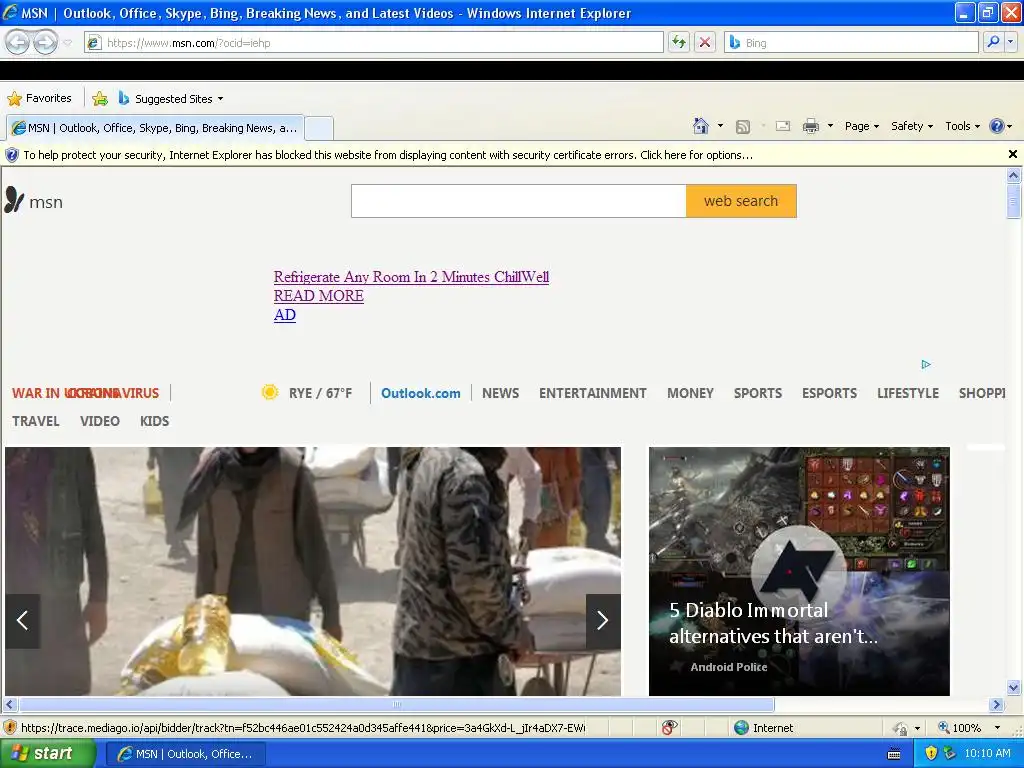Click the MSN taskbar window button
Viewport: 1024px width, 768px height.
185,754
